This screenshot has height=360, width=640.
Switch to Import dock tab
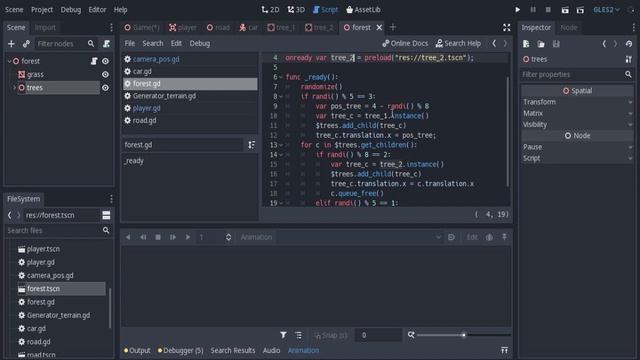coord(45,27)
